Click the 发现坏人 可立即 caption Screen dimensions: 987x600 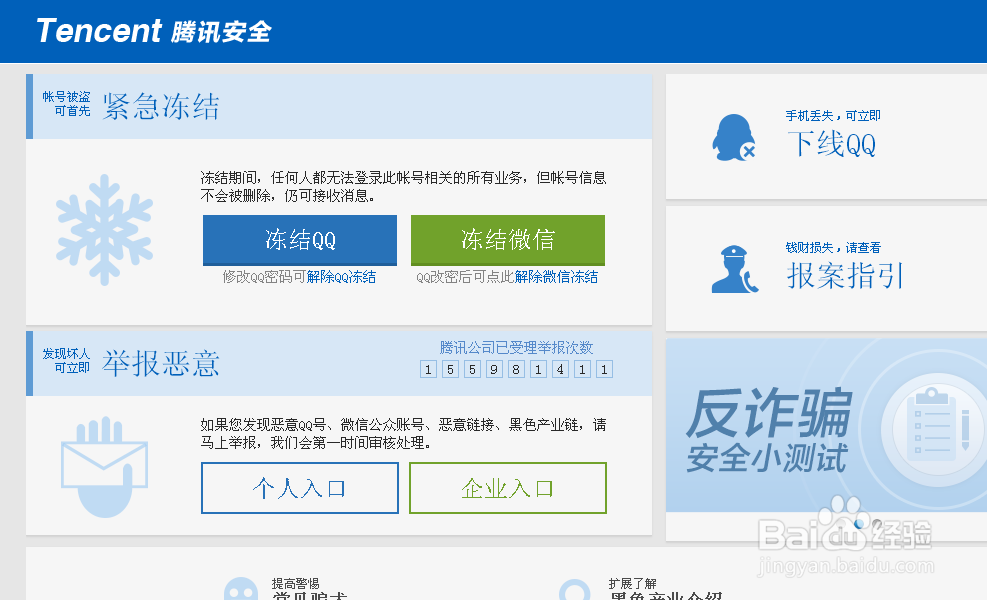(x=67, y=361)
